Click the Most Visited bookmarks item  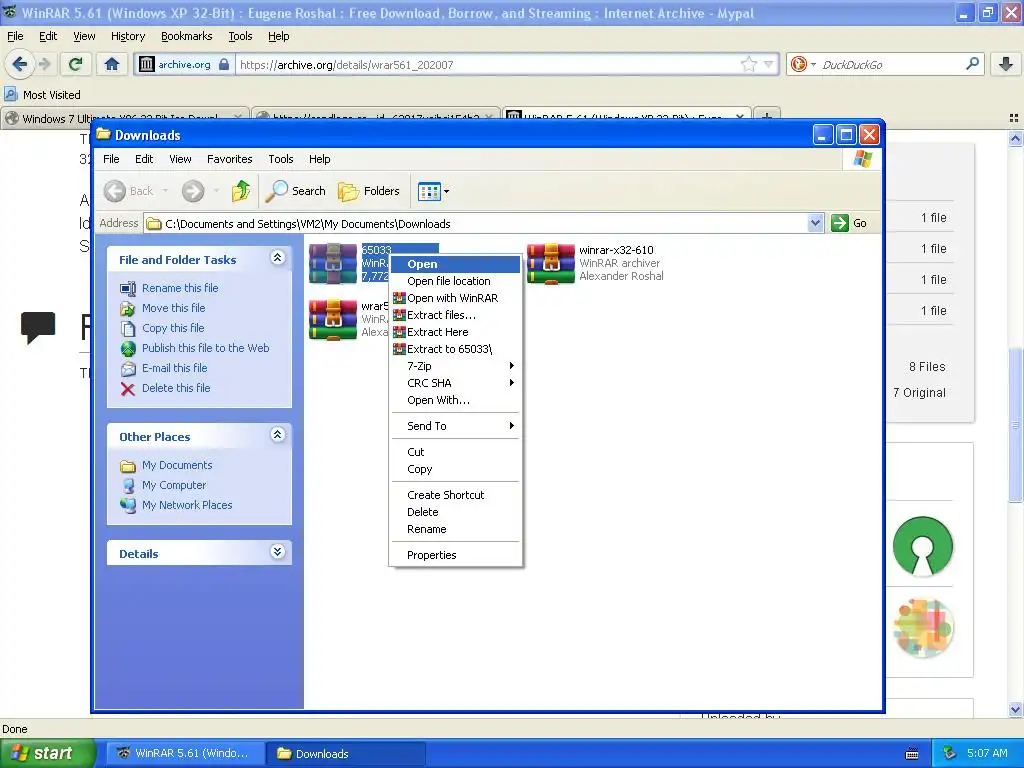43,95
